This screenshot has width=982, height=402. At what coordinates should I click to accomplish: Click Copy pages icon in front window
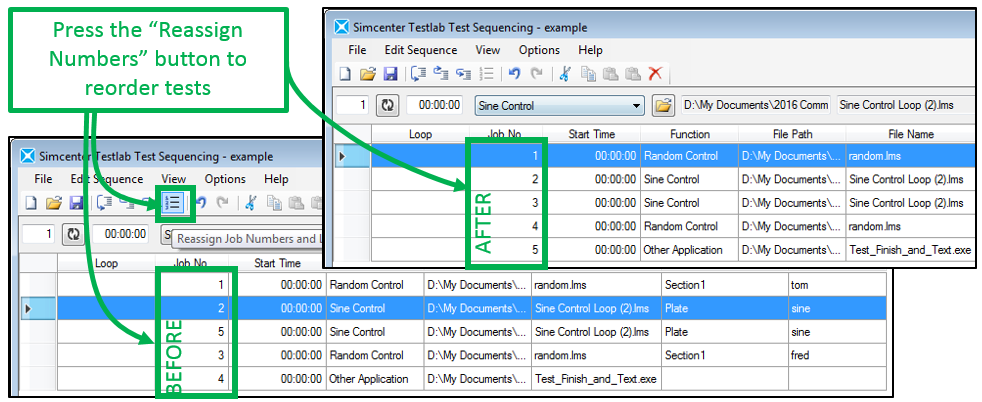[588, 75]
